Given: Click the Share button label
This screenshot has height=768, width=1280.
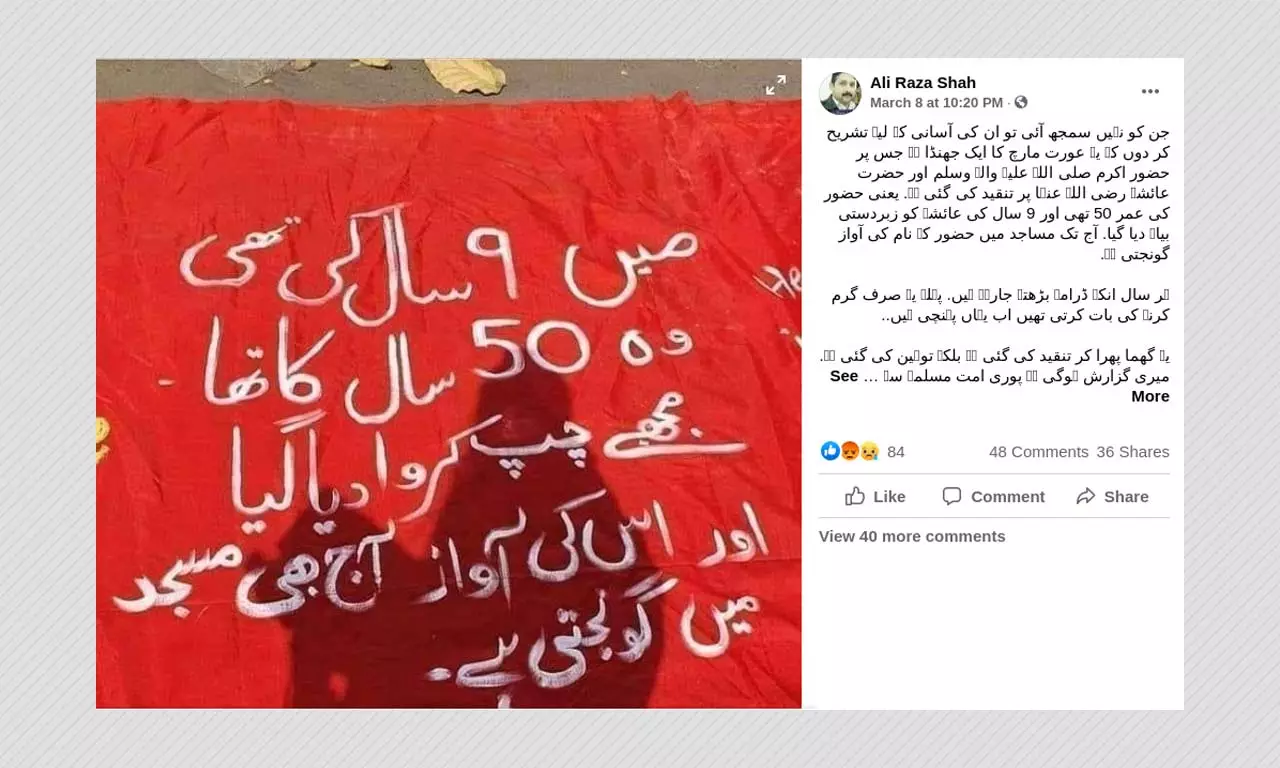Looking at the screenshot, I should pyautogui.click(x=1126, y=497).
